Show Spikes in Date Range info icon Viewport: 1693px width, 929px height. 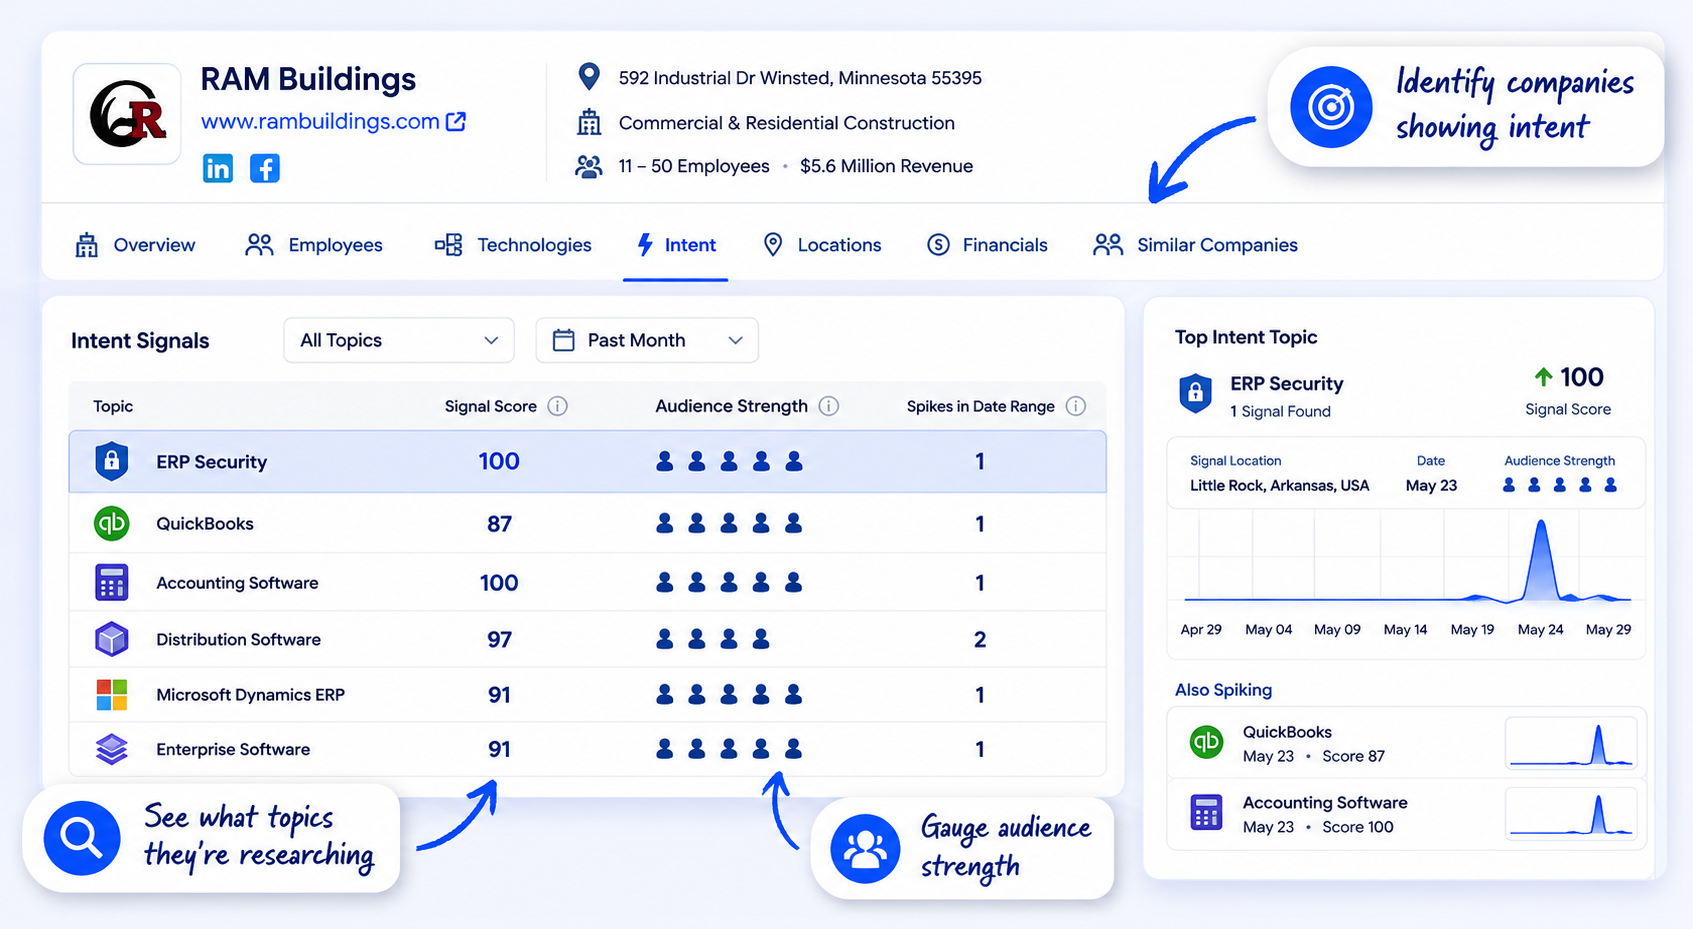point(1076,406)
